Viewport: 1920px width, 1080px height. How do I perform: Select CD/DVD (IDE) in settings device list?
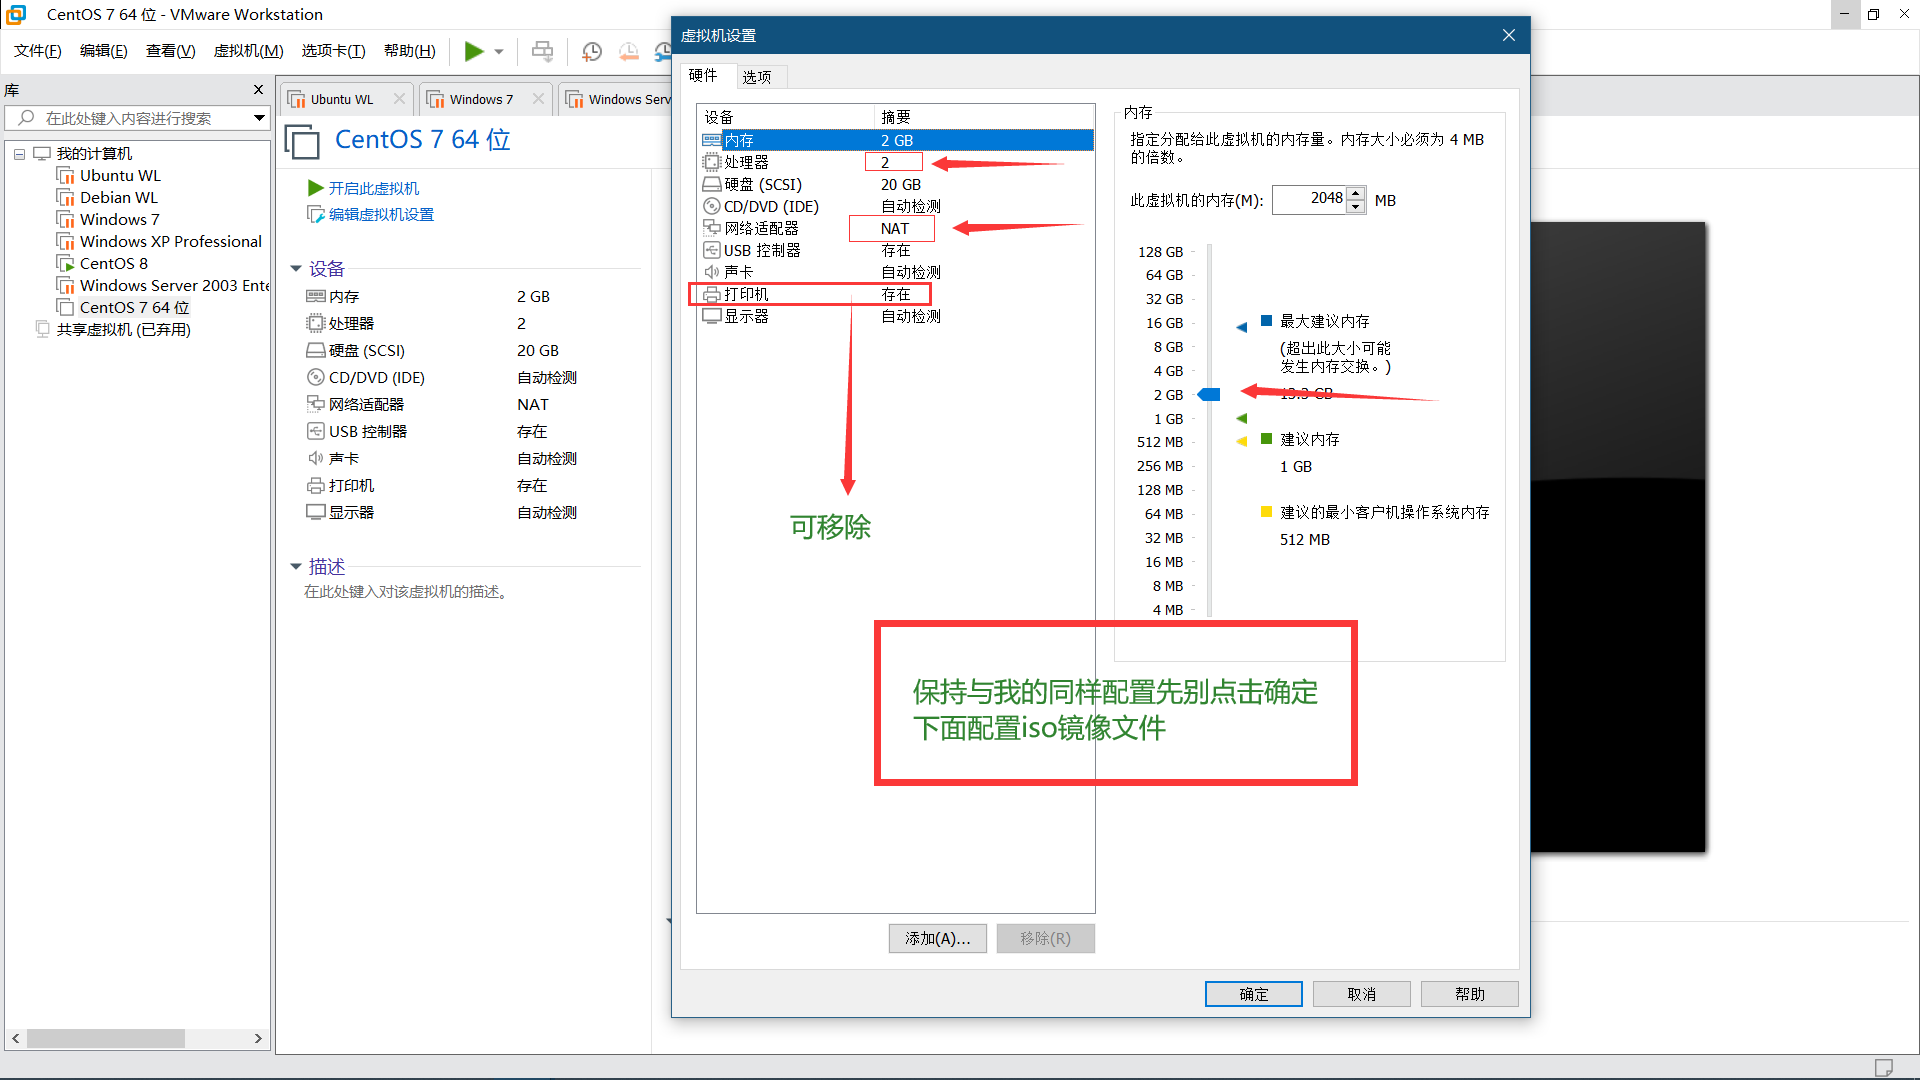(x=896, y=206)
